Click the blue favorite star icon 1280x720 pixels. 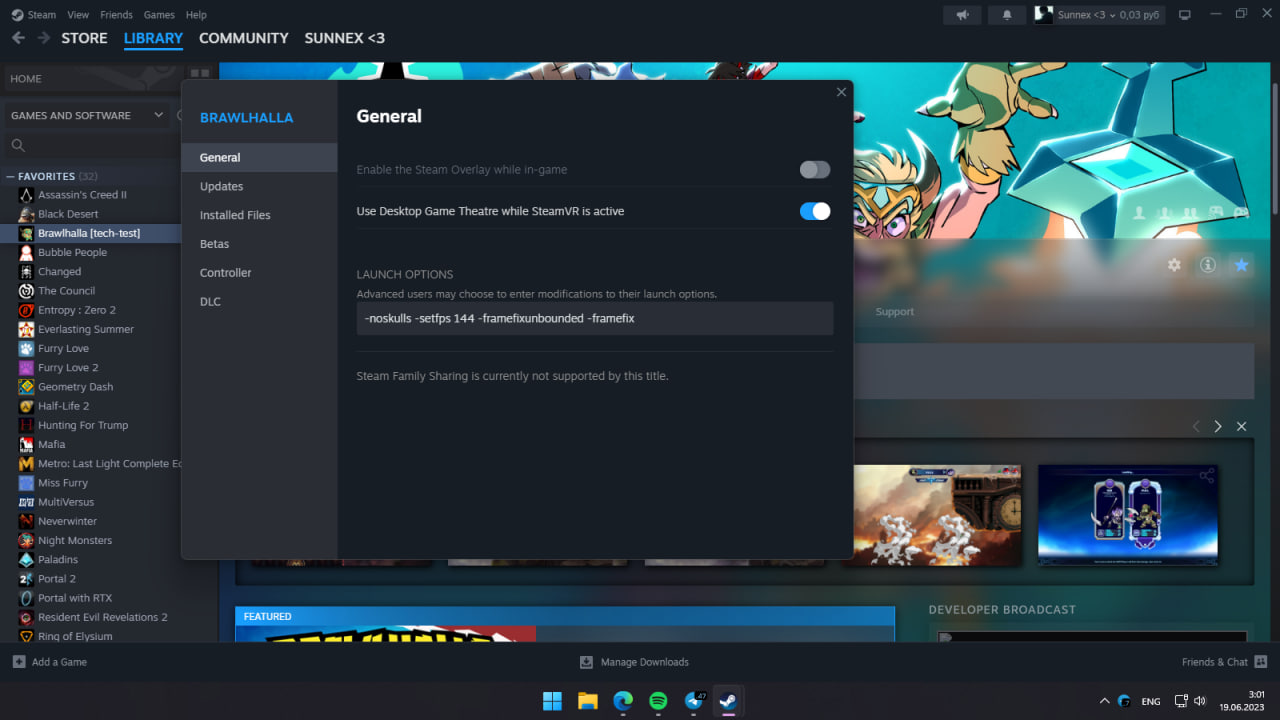click(x=1241, y=265)
